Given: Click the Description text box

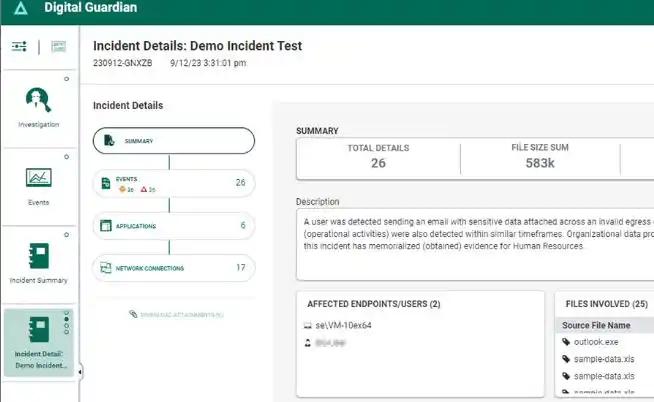Looking at the screenshot, I should pyautogui.click(x=475, y=245).
